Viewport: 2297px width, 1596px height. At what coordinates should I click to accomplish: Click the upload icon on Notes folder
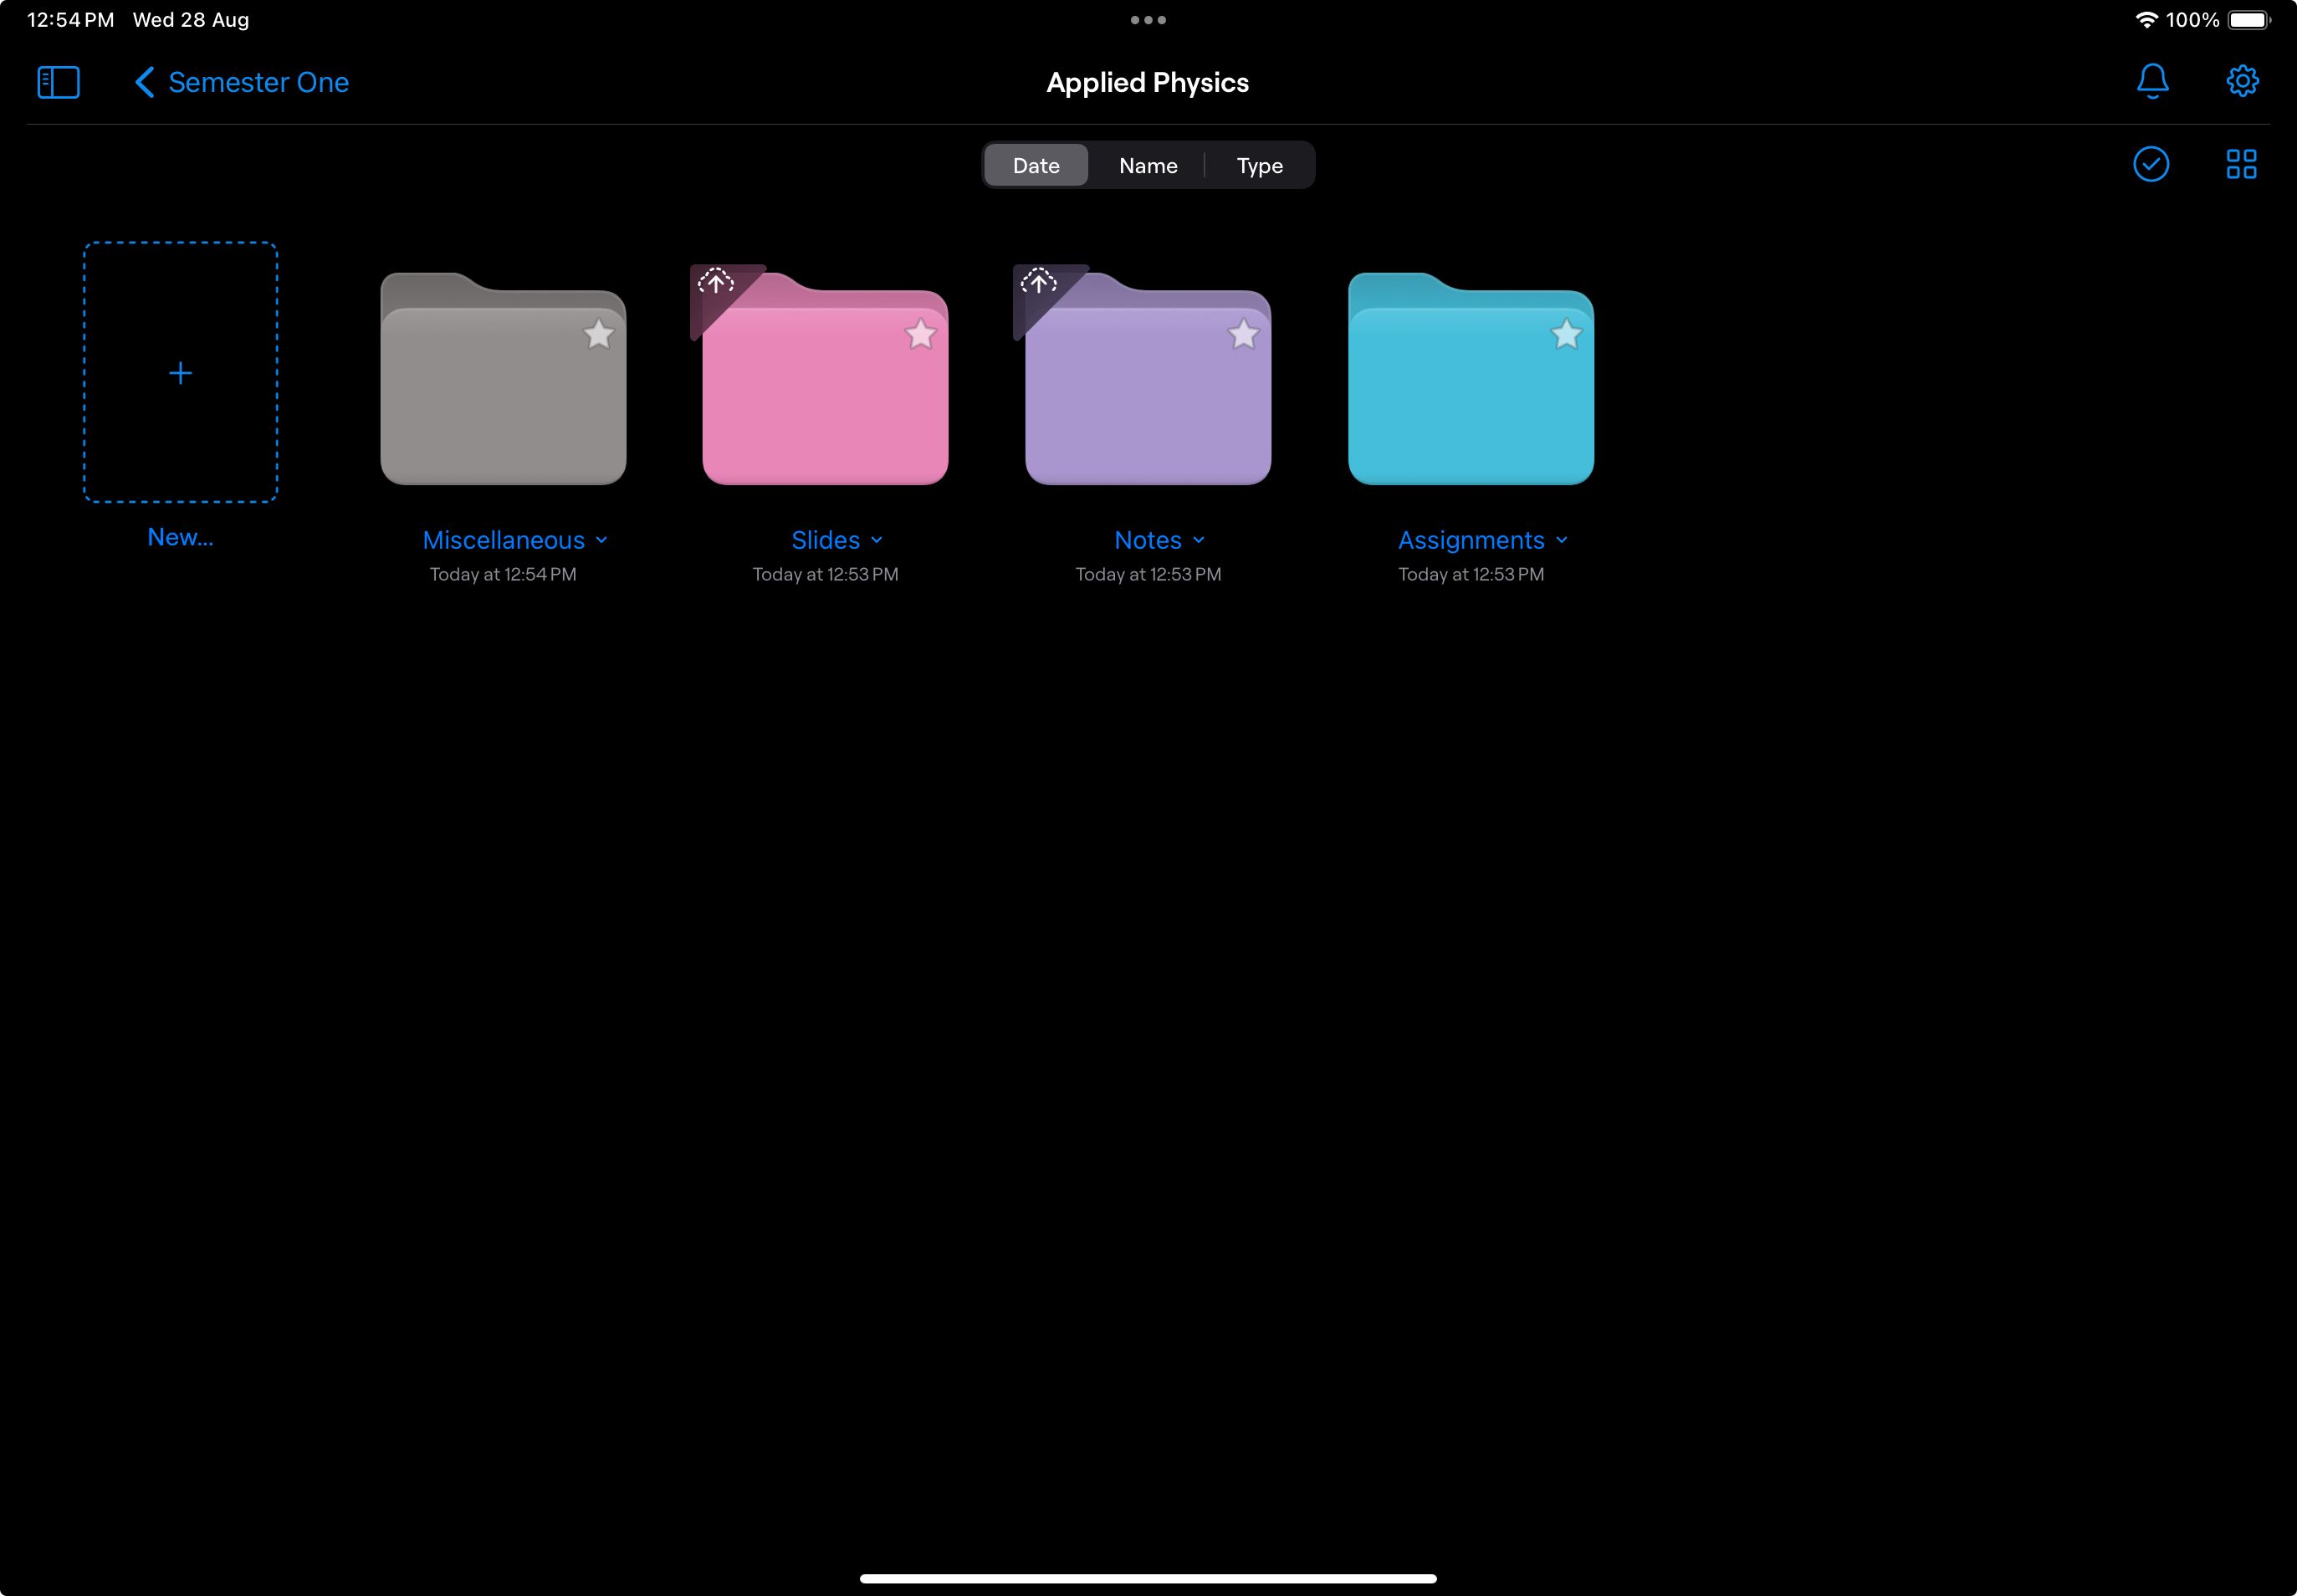(x=1041, y=281)
